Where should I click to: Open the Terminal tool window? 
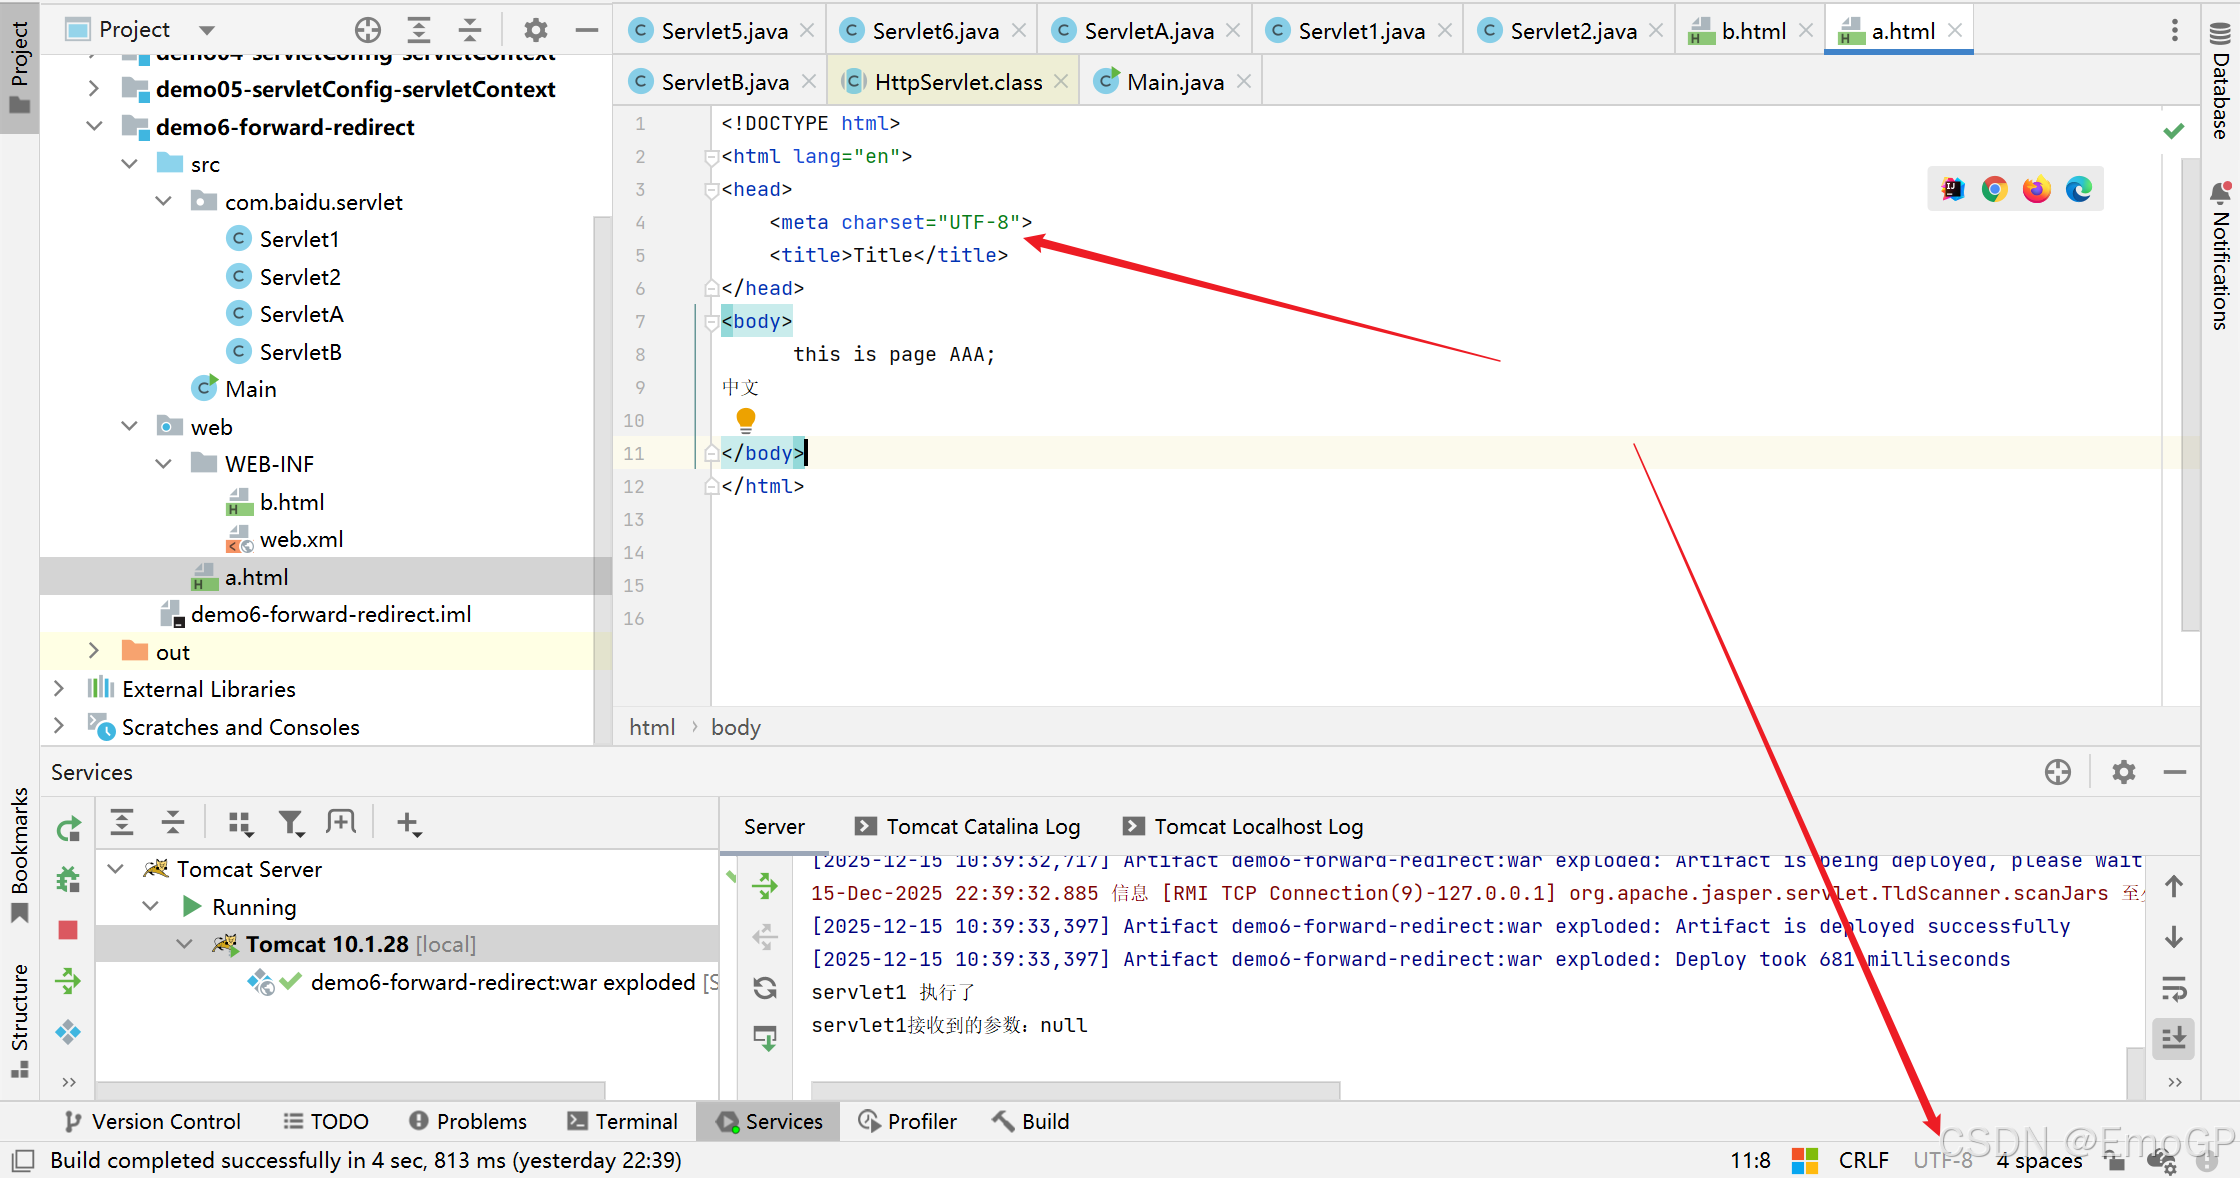(622, 1121)
